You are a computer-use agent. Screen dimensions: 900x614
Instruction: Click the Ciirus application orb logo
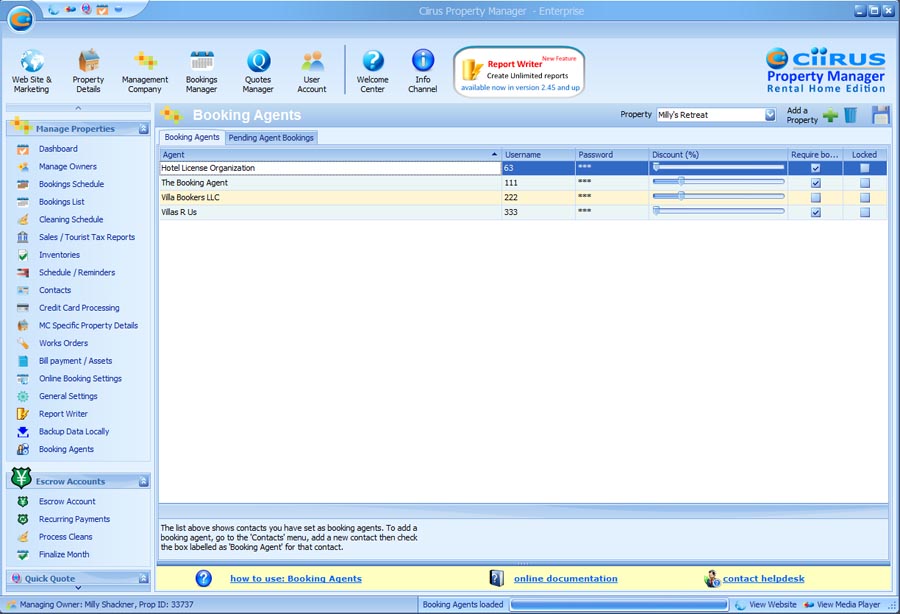(x=21, y=18)
